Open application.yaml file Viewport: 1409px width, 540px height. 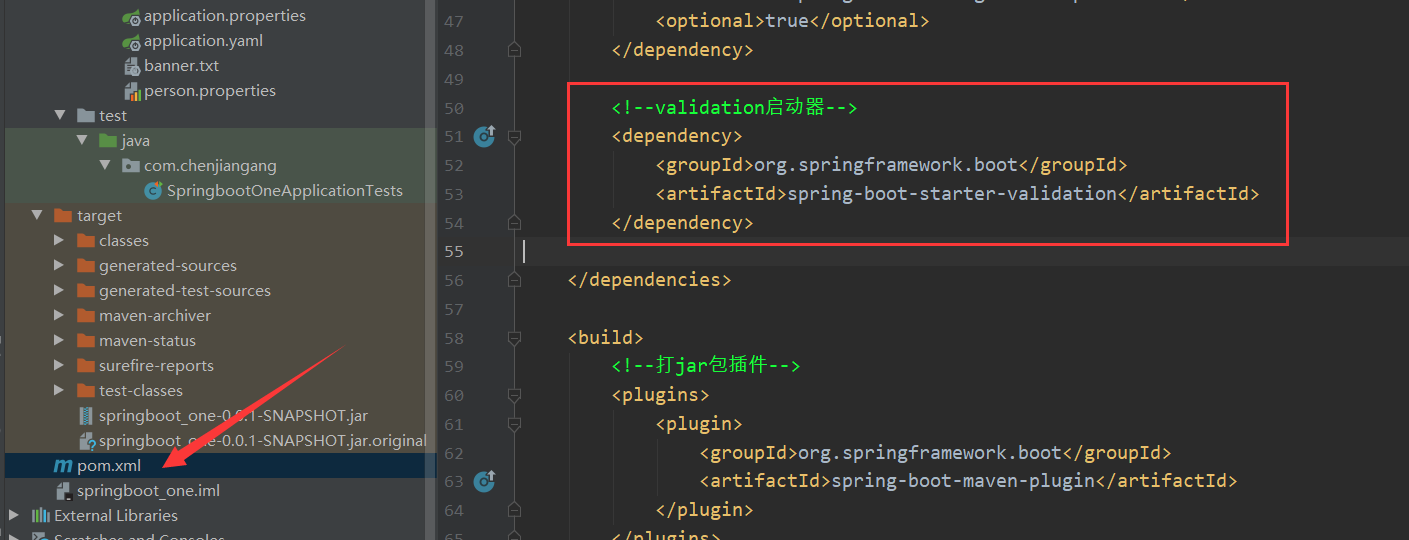pyautogui.click(x=204, y=41)
